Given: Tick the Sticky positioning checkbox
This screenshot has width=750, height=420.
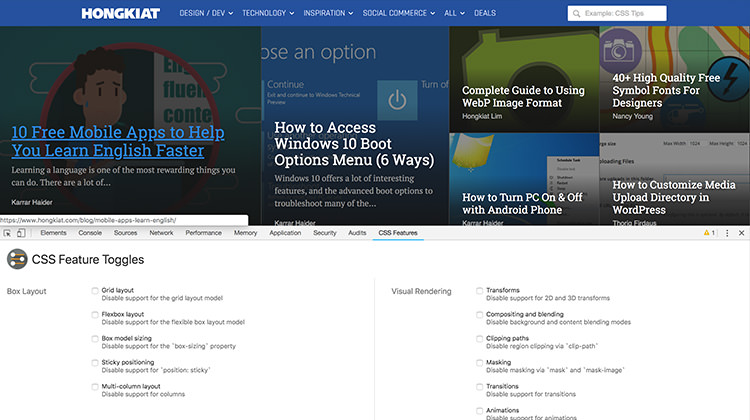Looking at the screenshot, I should click(x=95, y=363).
